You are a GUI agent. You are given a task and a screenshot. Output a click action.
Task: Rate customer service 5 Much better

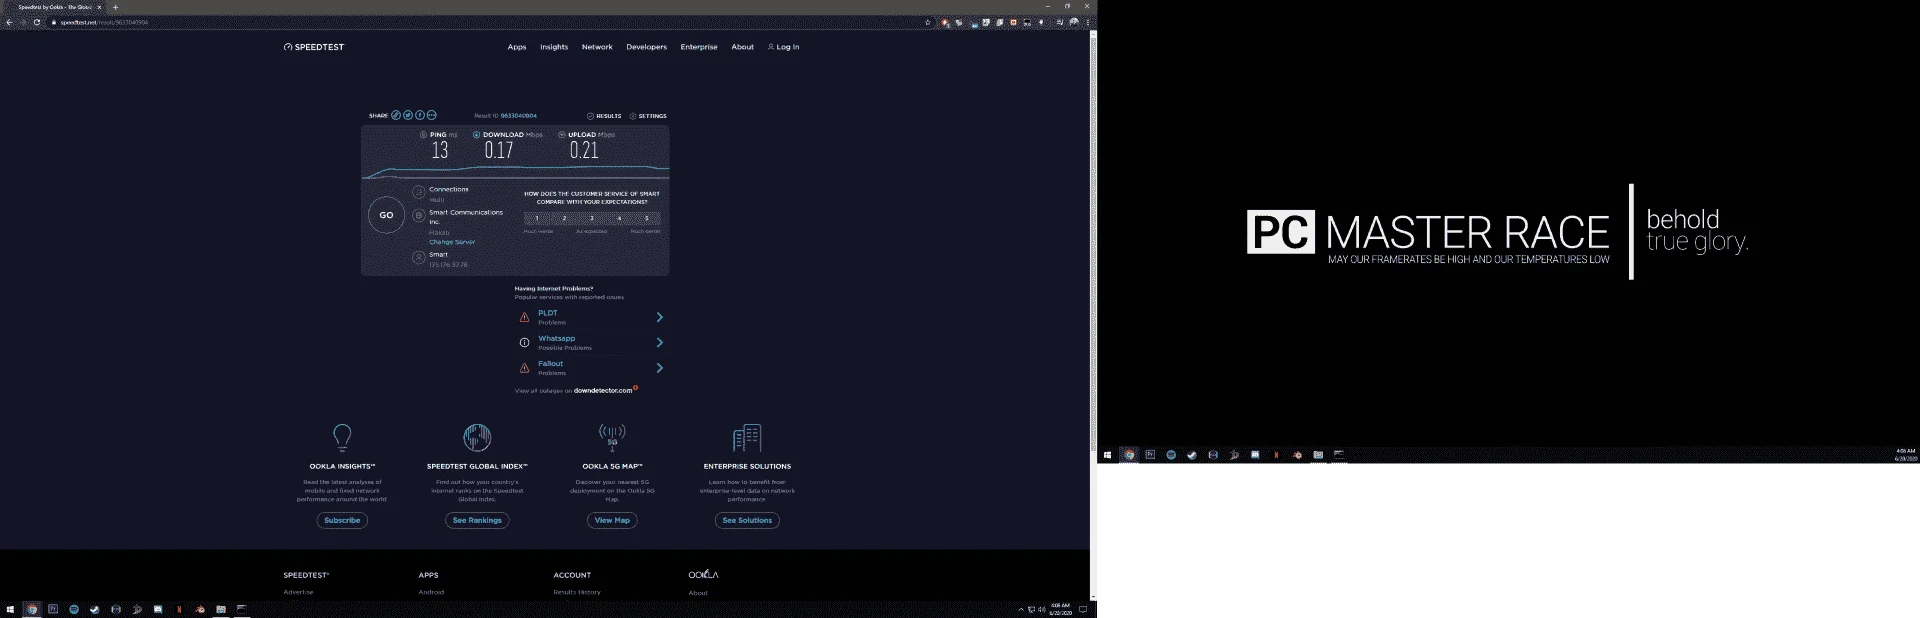click(x=647, y=218)
